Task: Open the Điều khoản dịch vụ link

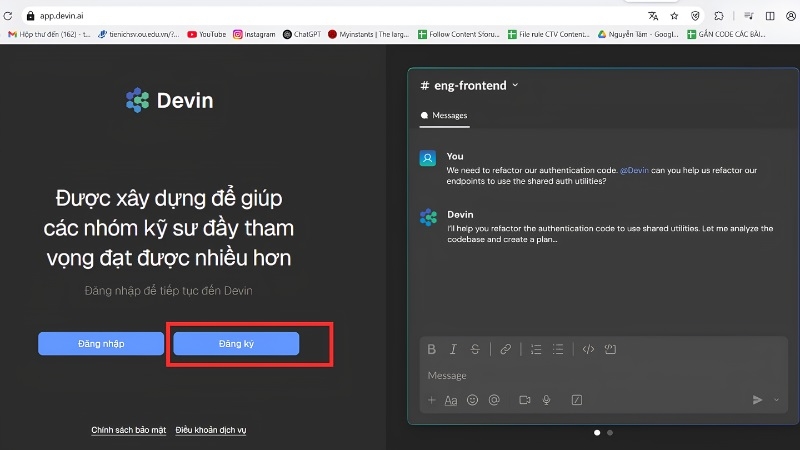Action: pos(211,430)
